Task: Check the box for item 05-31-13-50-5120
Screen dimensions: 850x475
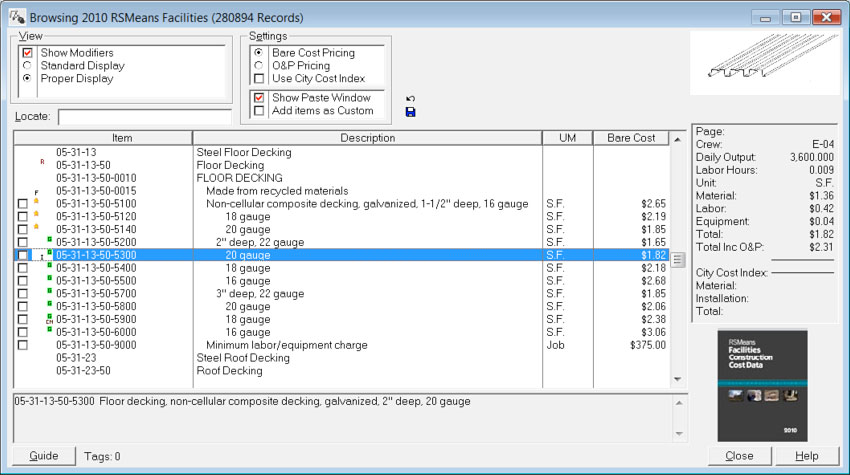Action: (x=22, y=216)
